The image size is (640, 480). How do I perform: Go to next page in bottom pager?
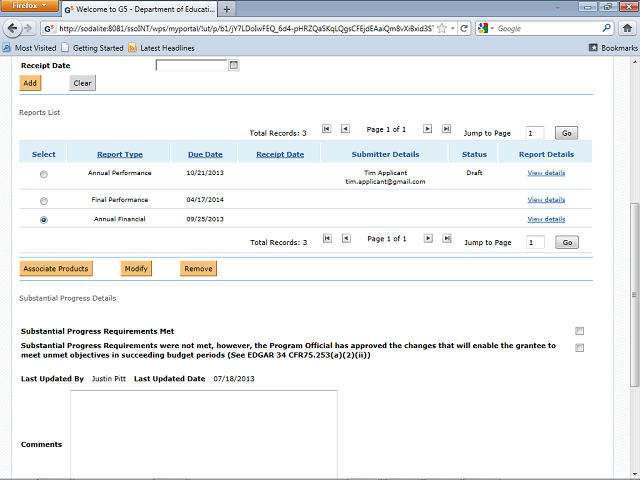coord(428,238)
